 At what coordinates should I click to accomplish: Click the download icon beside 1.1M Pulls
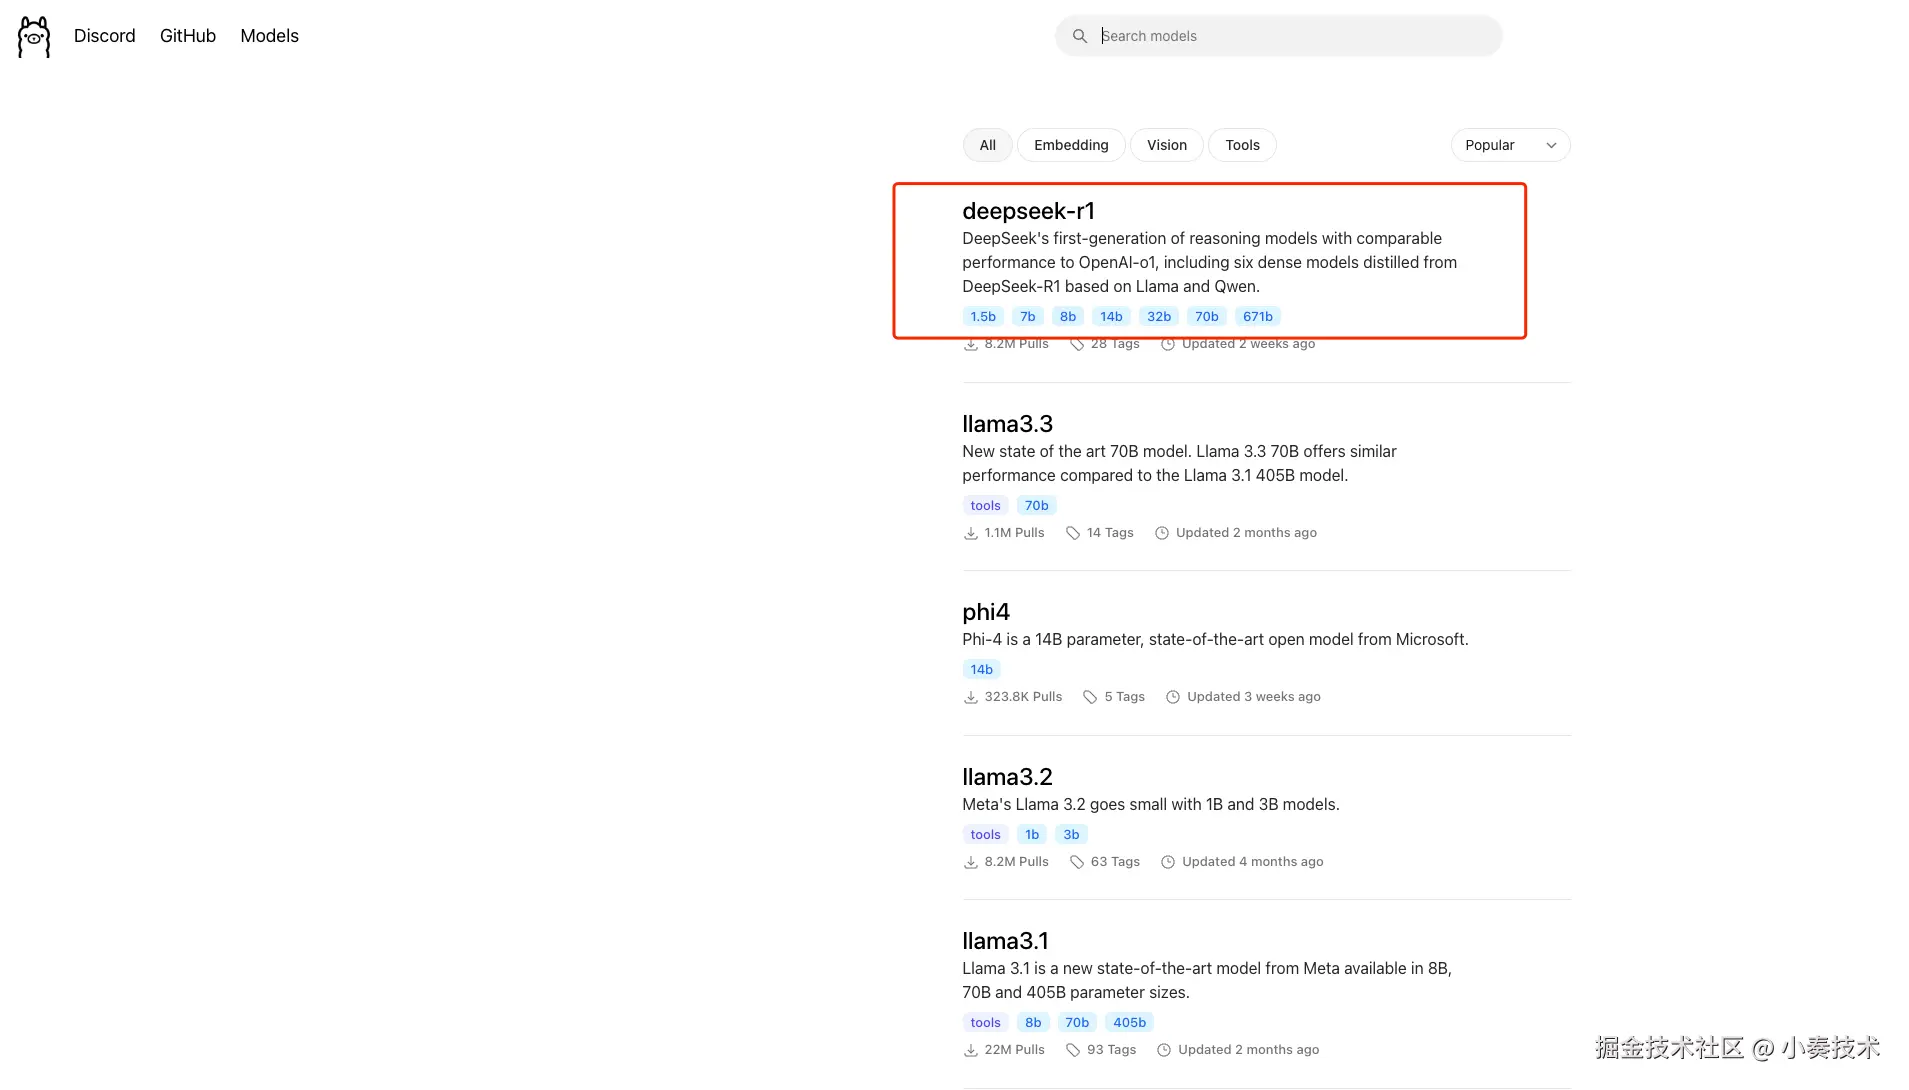(x=970, y=534)
